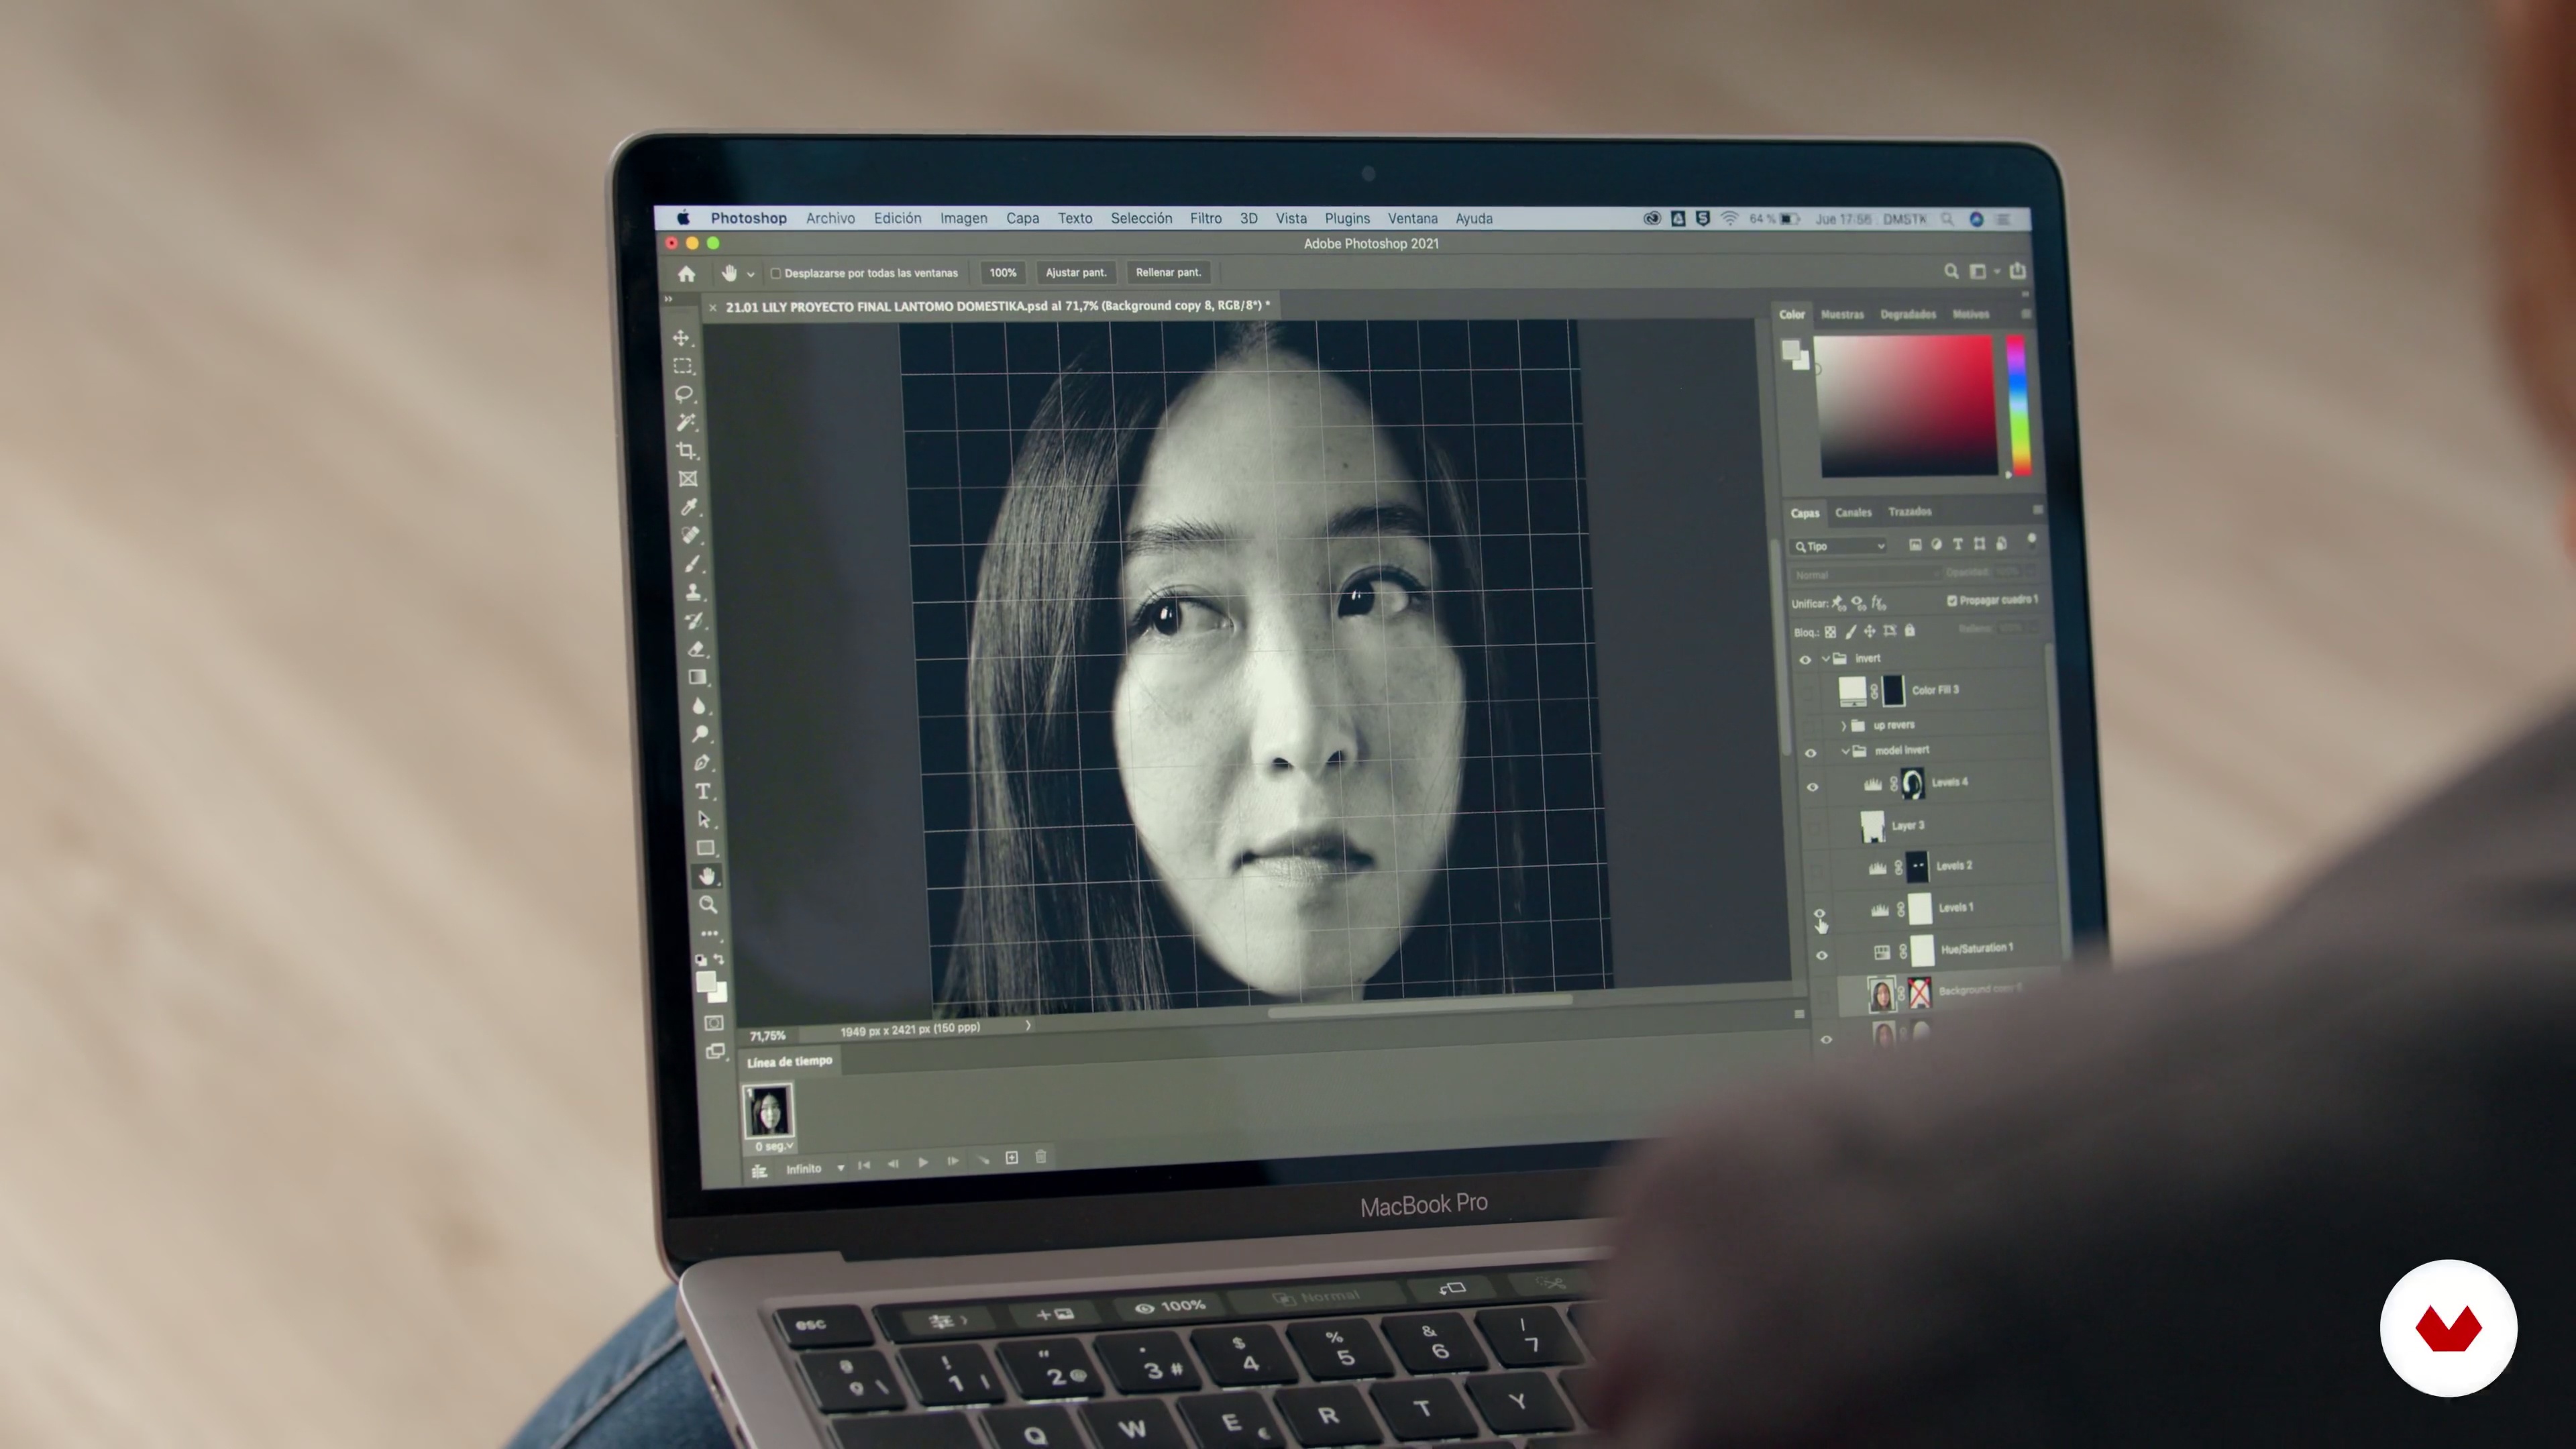Screen dimensions: 2576x1449
Task: Switch to the Trazados tab
Action: [1909, 511]
